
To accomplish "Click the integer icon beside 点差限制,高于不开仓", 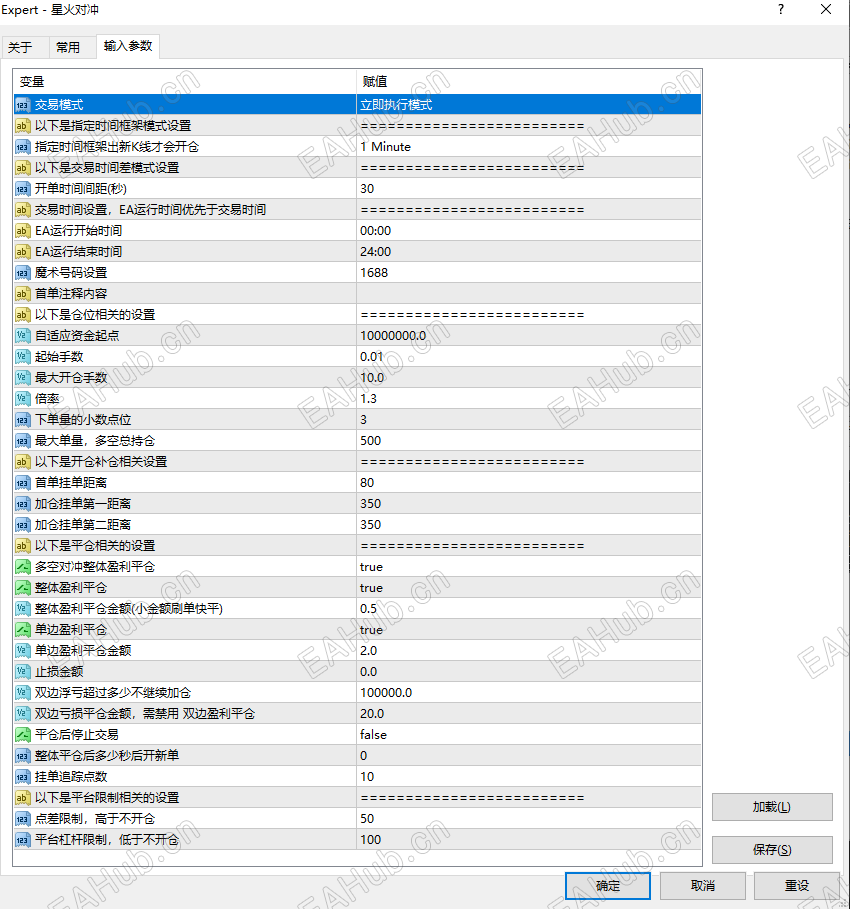I will point(22,819).
